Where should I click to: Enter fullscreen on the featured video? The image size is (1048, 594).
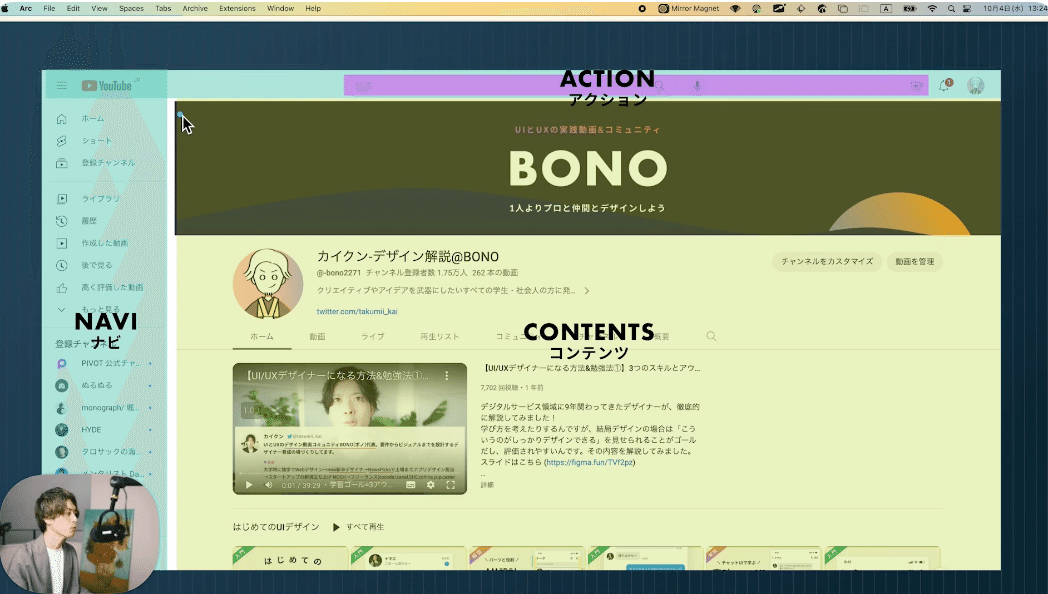pos(451,485)
